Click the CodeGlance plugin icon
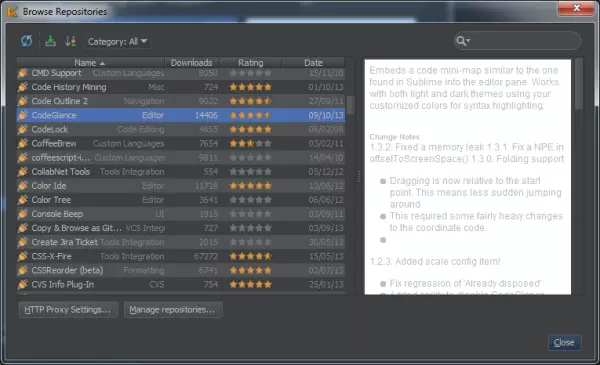This screenshot has height=365, width=600. [x=23, y=115]
